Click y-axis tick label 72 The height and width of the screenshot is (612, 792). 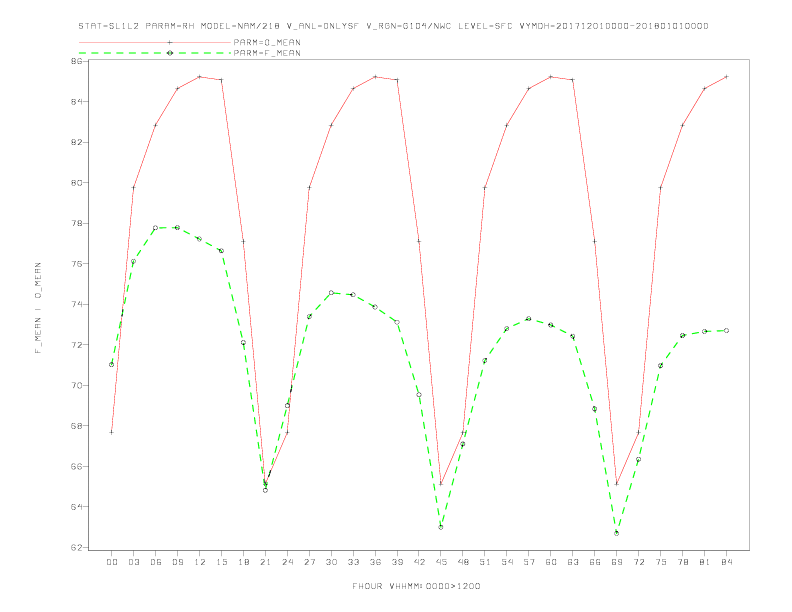(77, 344)
